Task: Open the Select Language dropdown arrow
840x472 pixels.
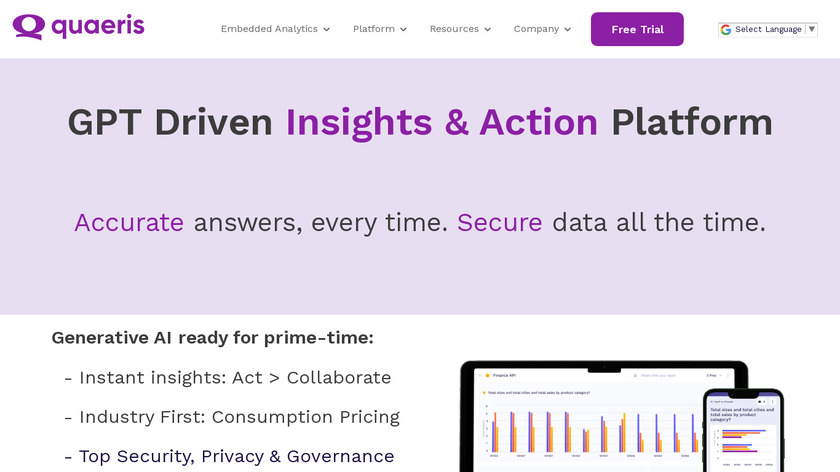Action: (811, 30)
